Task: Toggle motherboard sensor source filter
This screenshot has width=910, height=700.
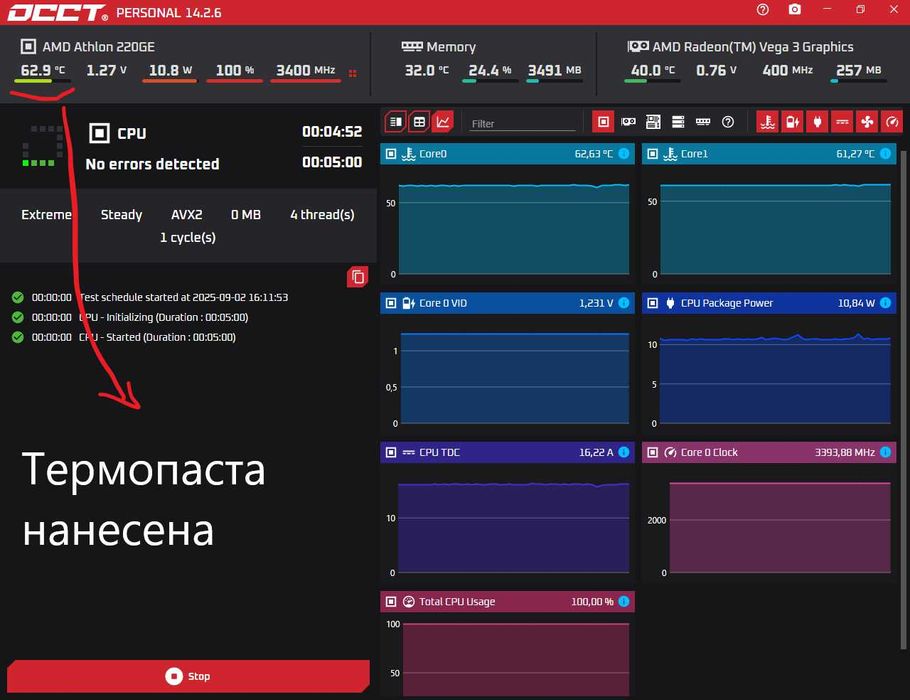Action: (653, 122)
